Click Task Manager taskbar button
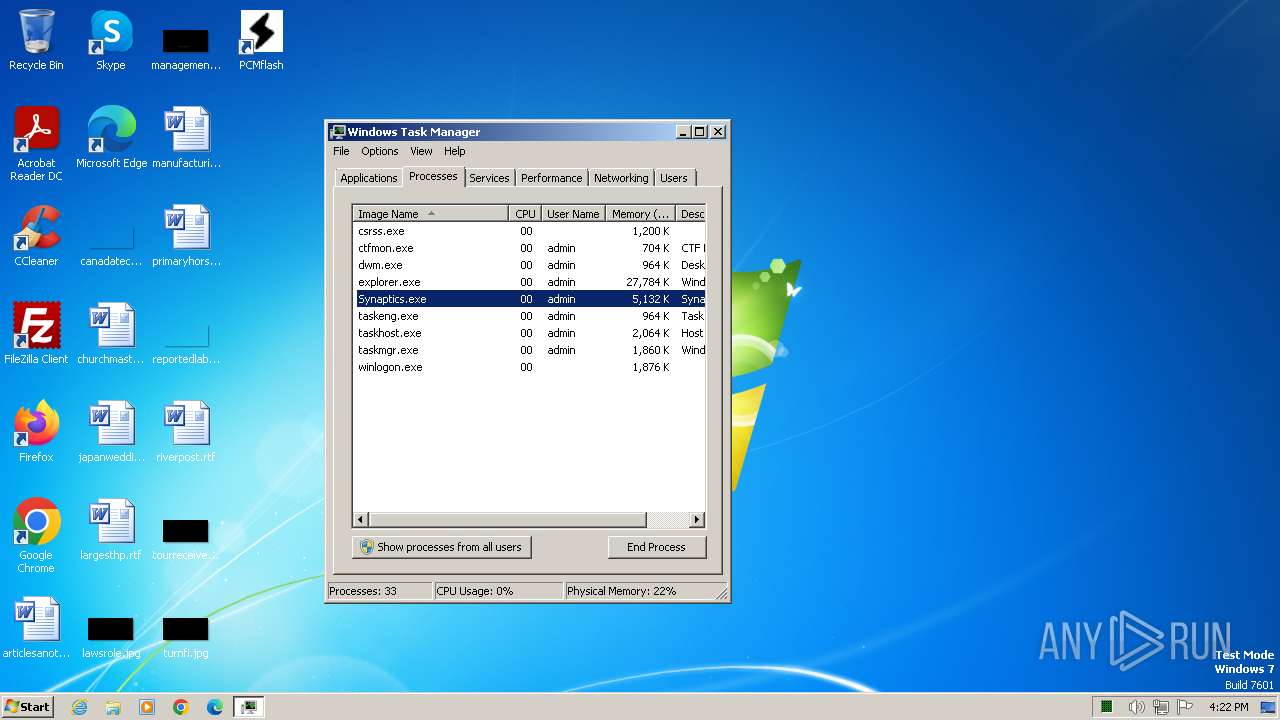 point(249,707)
